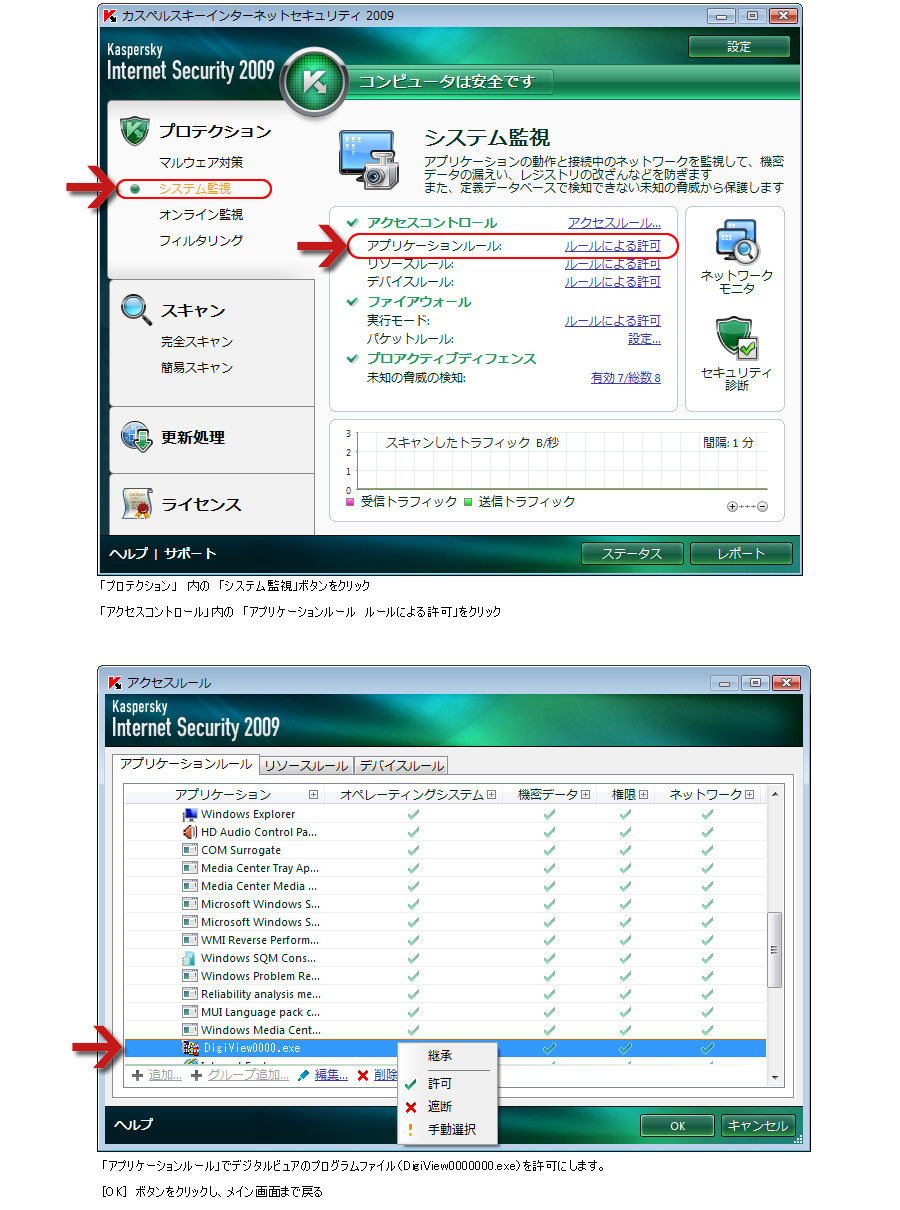Select フィルタリング in the Protection list
900x1210 pixels.
point(201,240)
